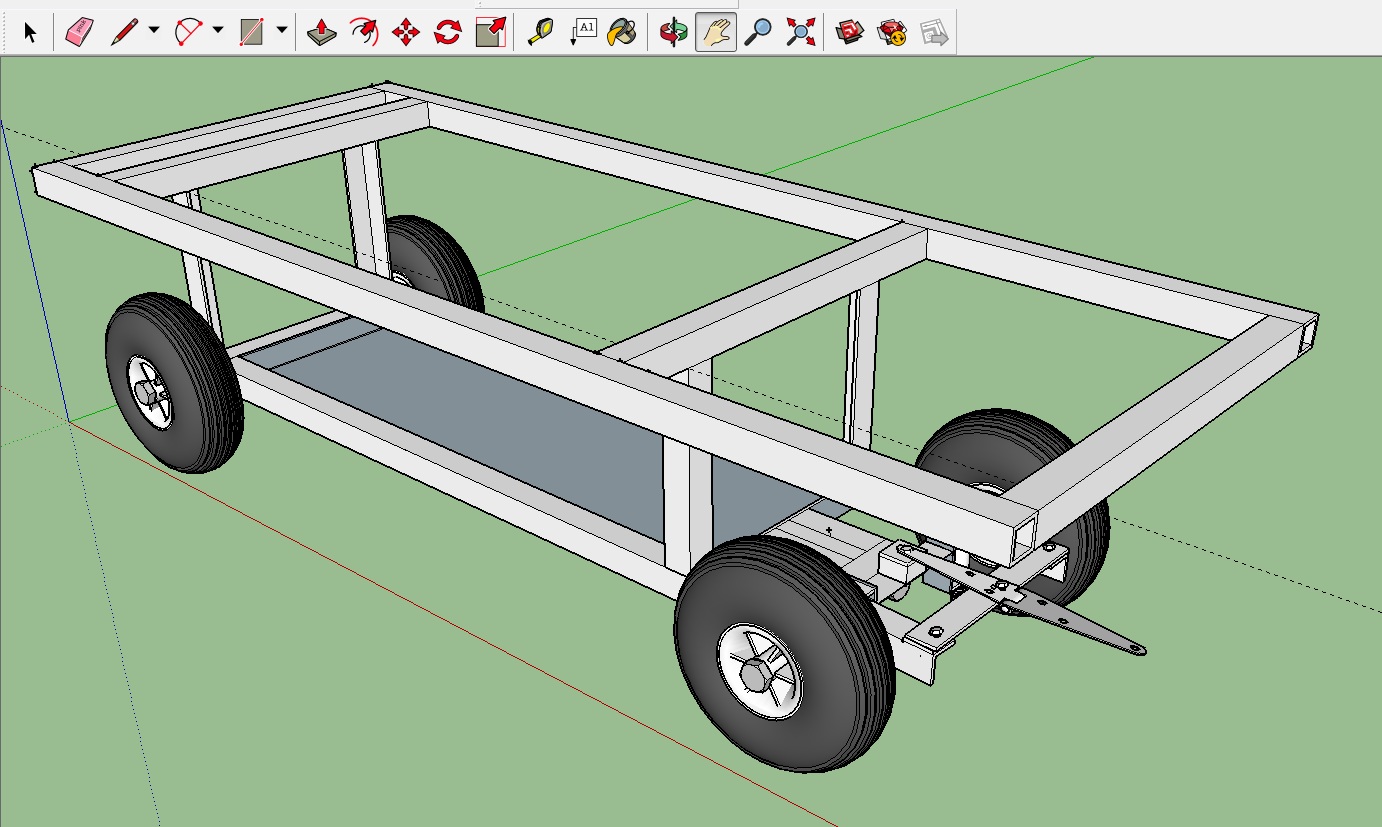
Task: Select the Line pencil tool
Action: (124, 32)
